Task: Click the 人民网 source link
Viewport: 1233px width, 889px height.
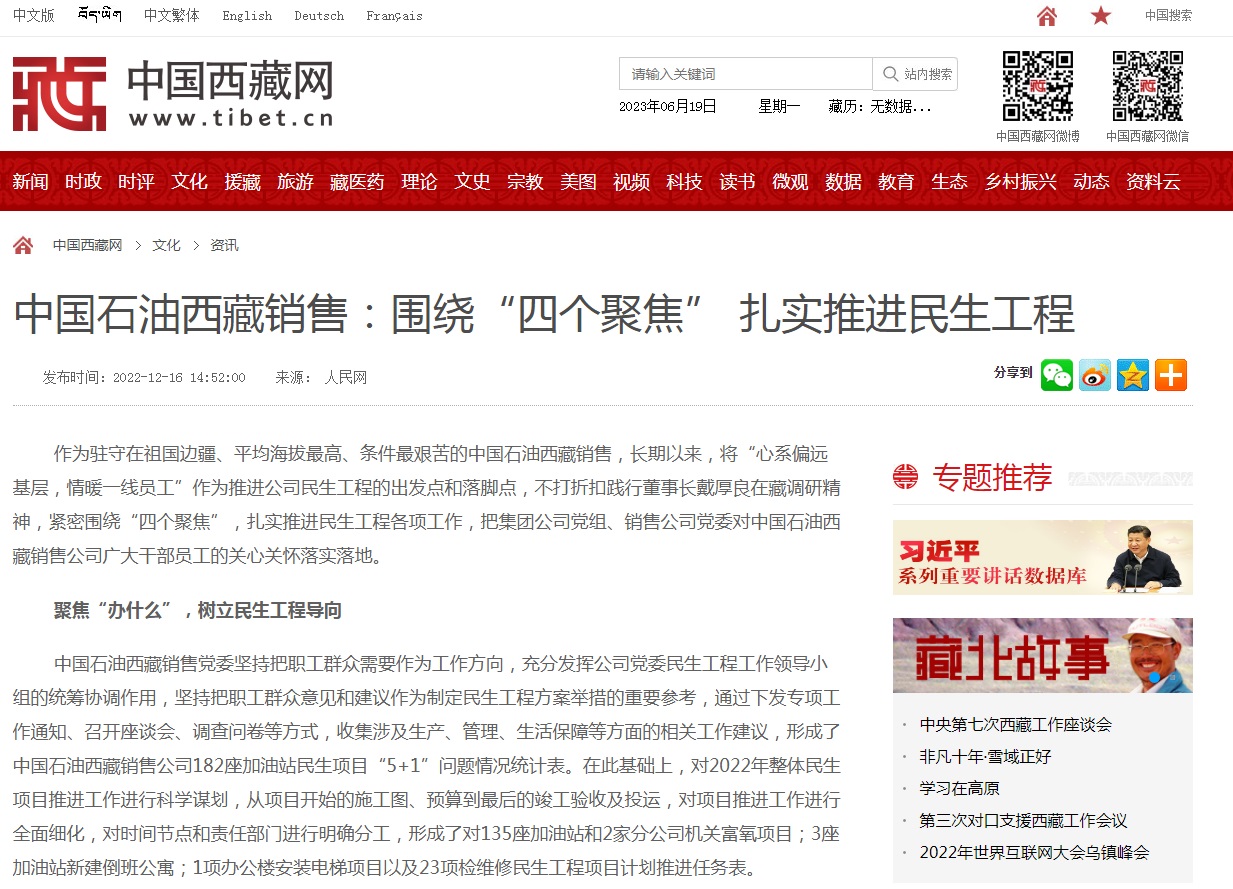Action: [x=346, y=377]
